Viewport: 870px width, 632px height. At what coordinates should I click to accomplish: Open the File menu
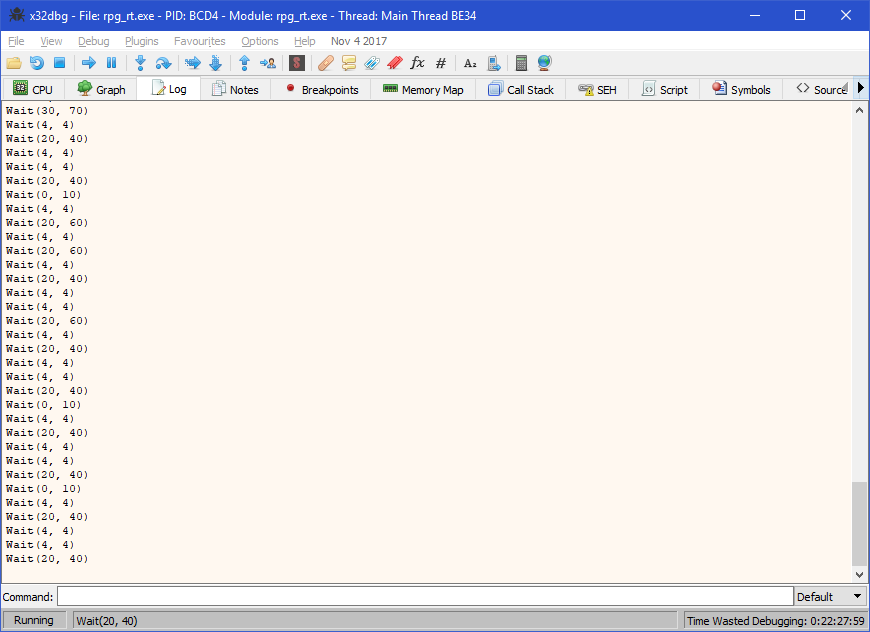(x=16, y=41)
